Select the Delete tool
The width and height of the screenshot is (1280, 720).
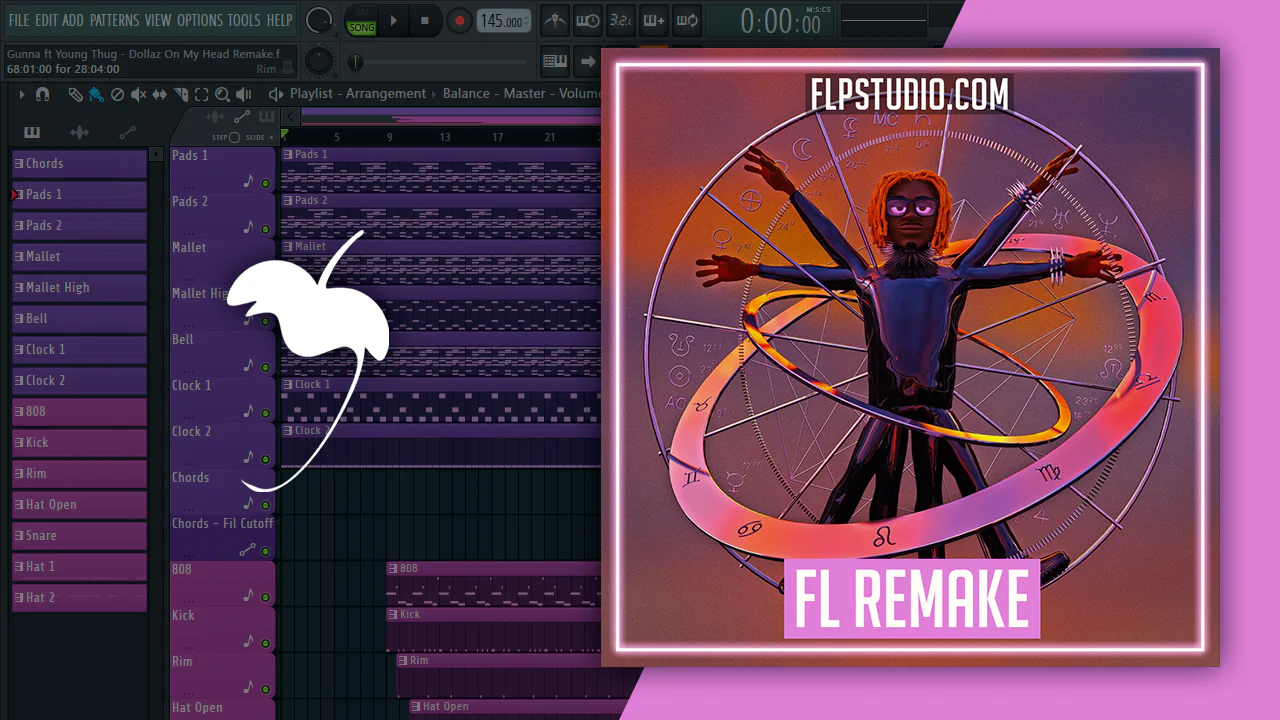point(117,94)
